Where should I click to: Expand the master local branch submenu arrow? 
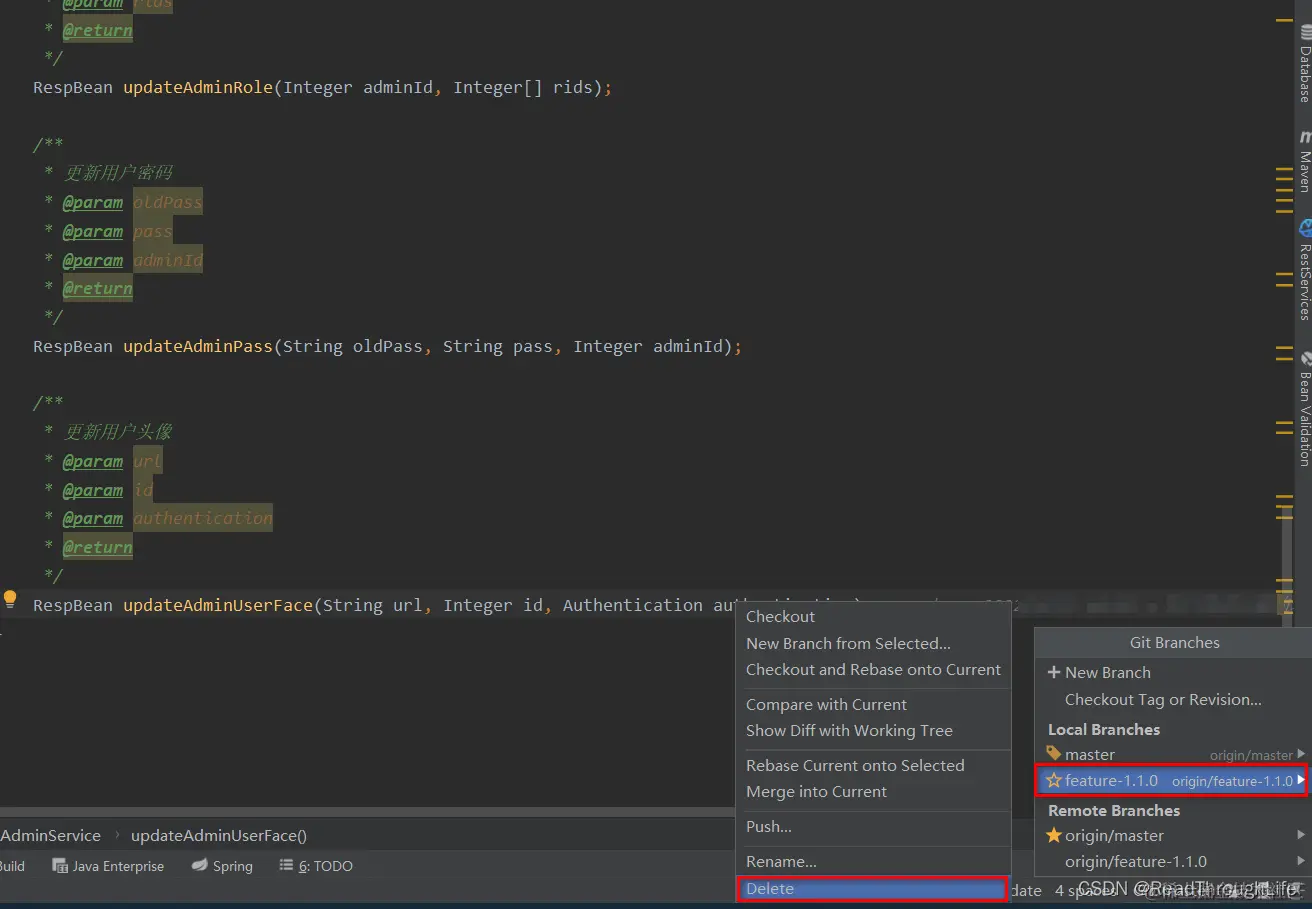[x=1301, y=754]
